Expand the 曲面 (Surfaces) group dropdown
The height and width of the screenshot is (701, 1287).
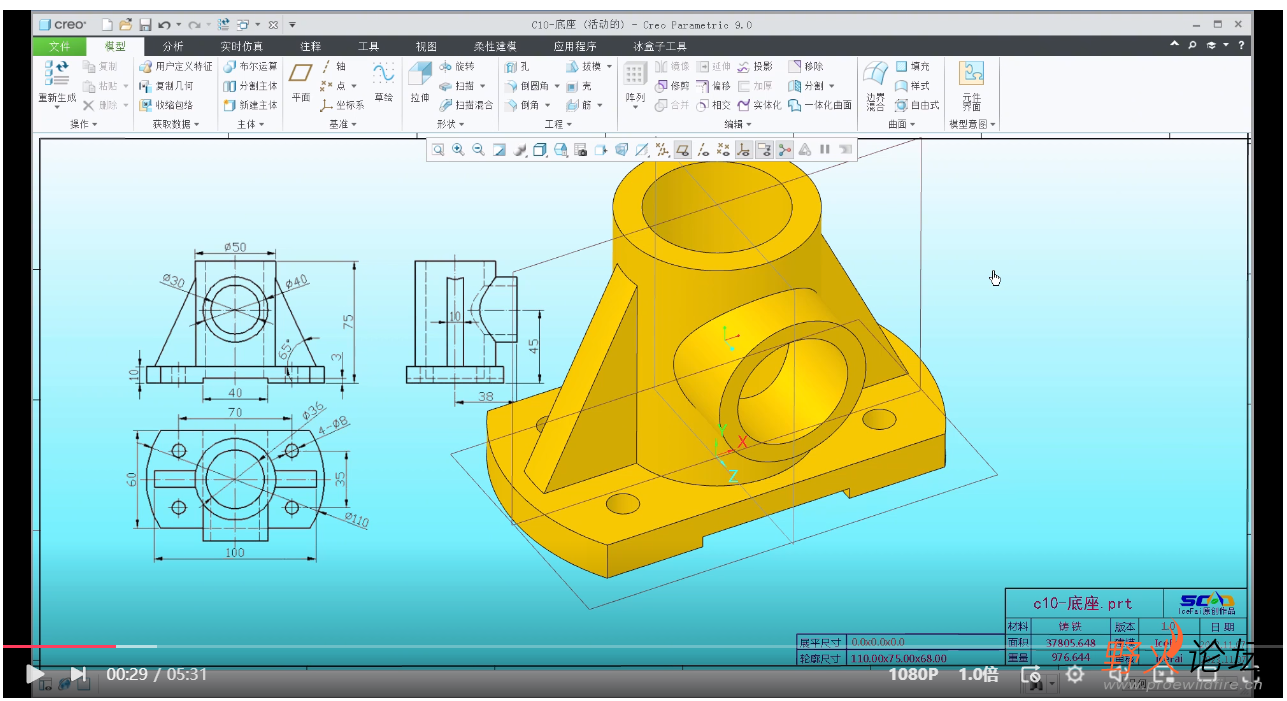click(902, 124)
